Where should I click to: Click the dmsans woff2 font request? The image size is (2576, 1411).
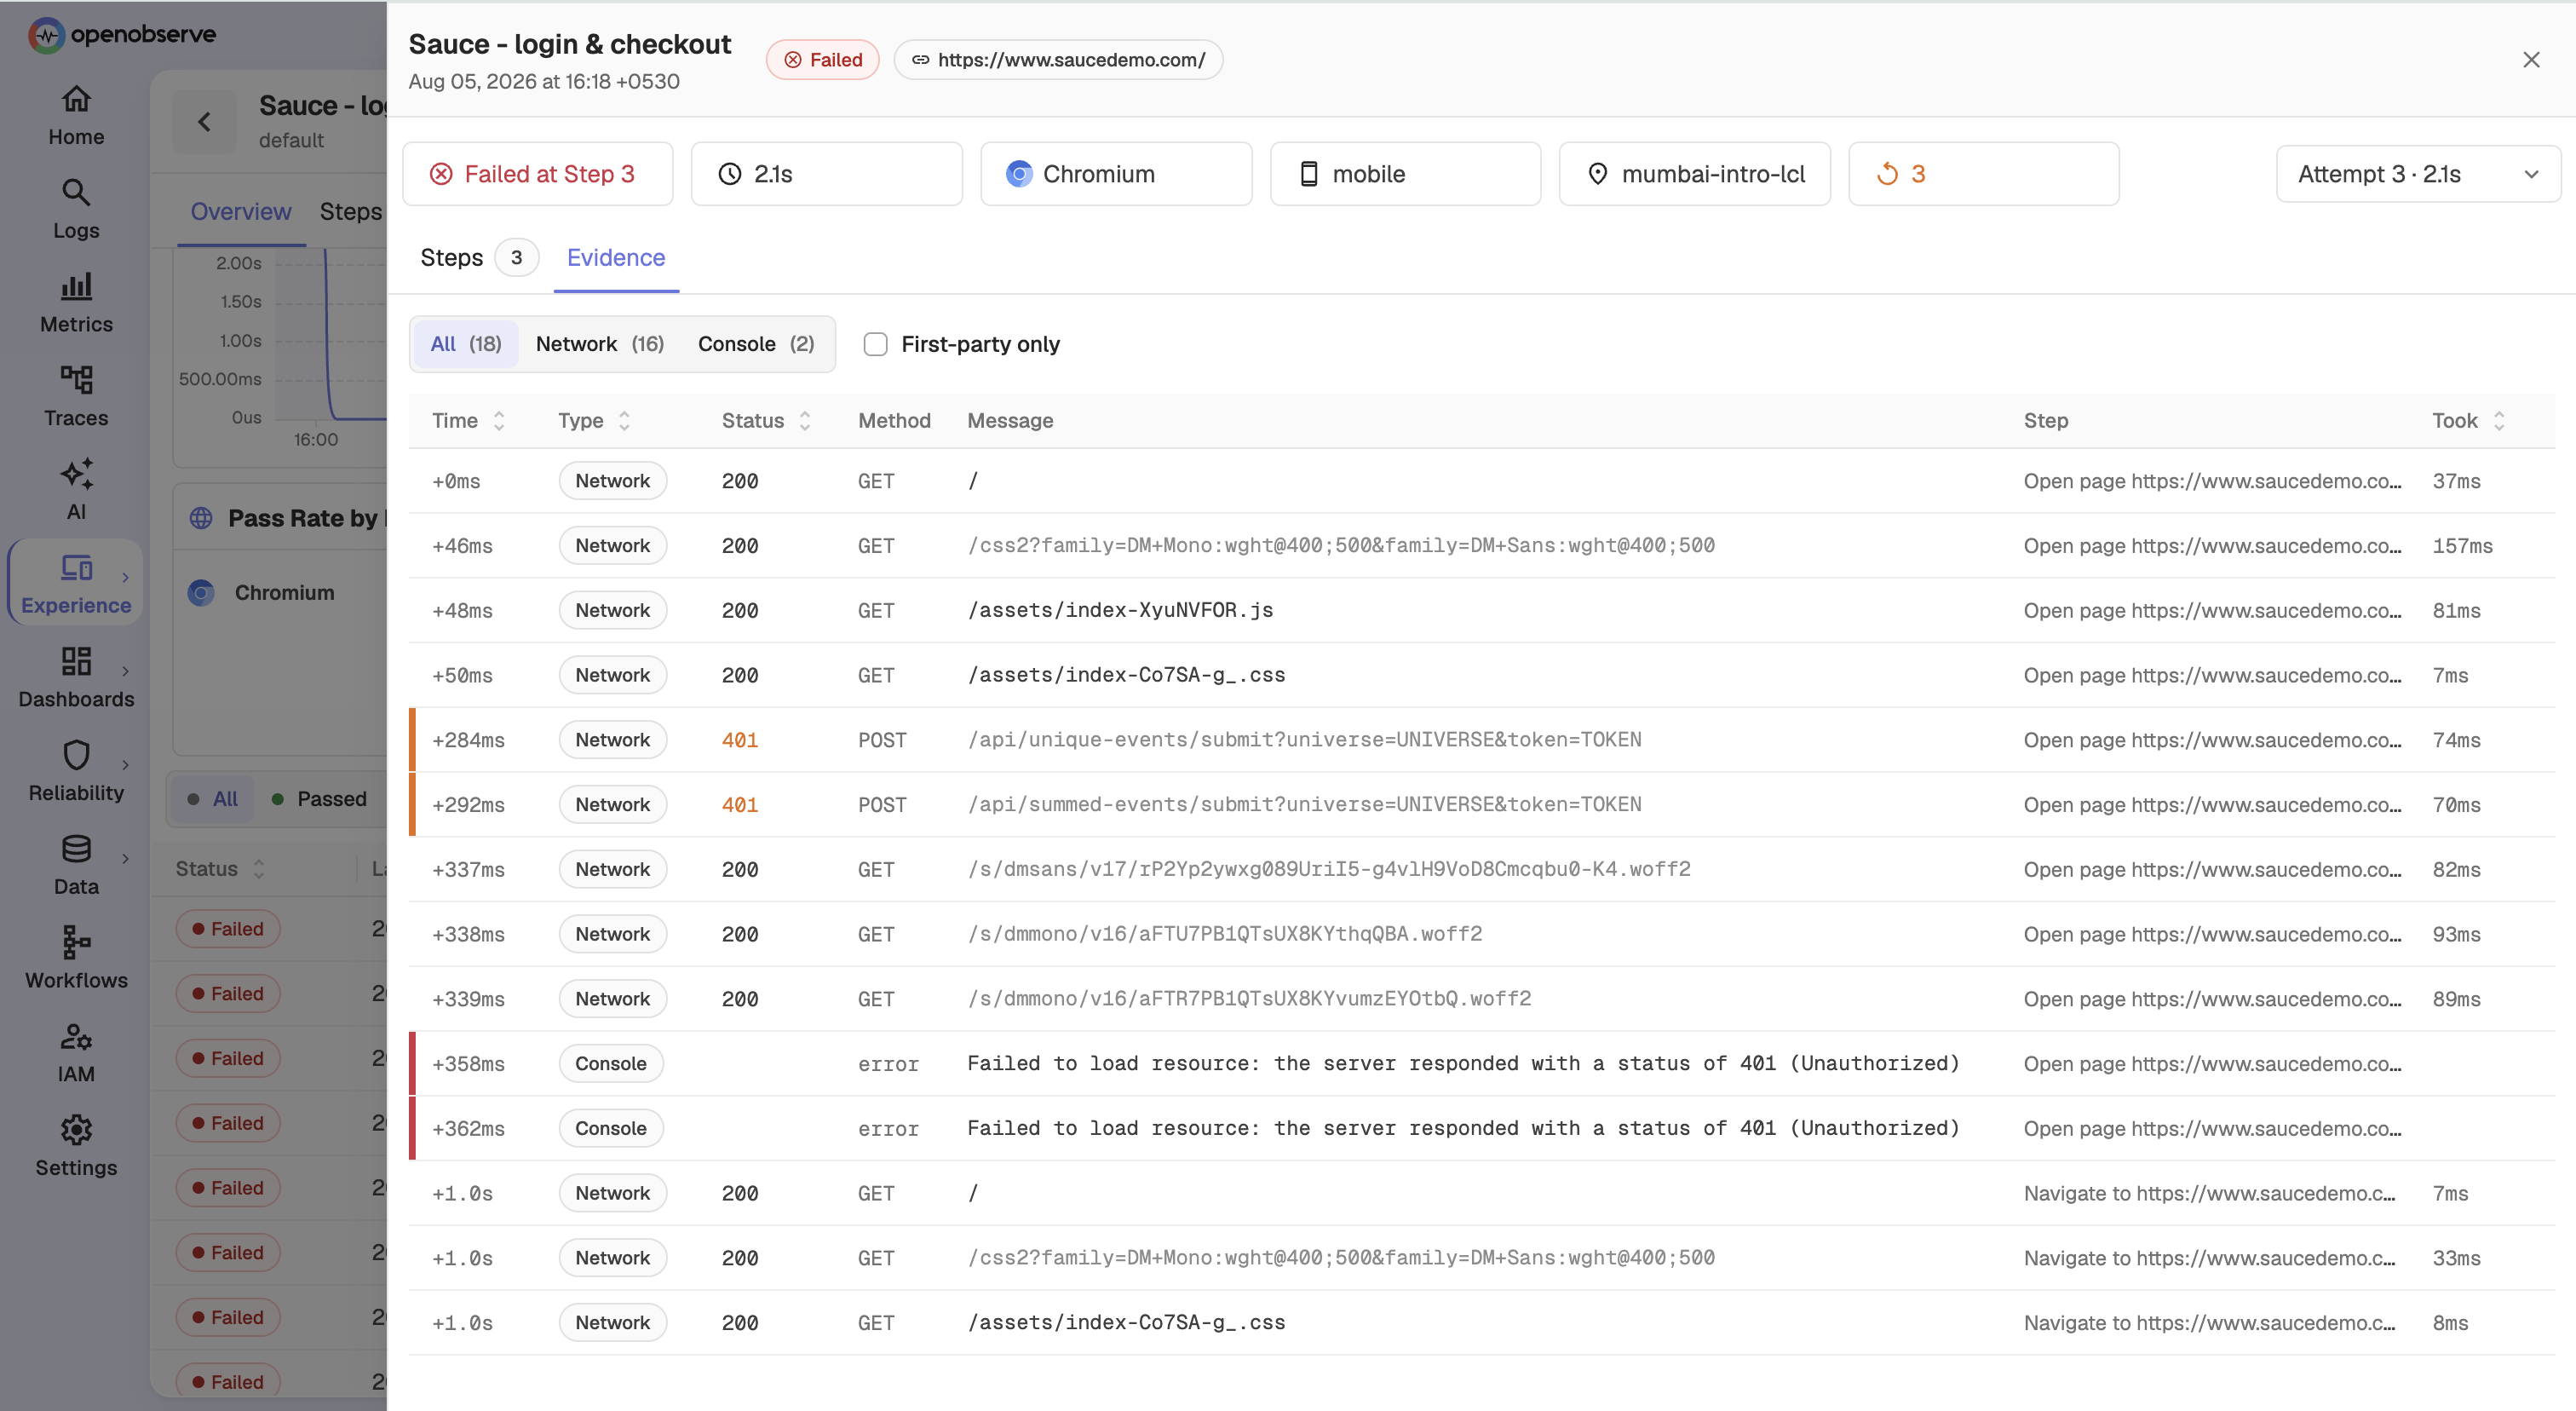coord(1482,869)
